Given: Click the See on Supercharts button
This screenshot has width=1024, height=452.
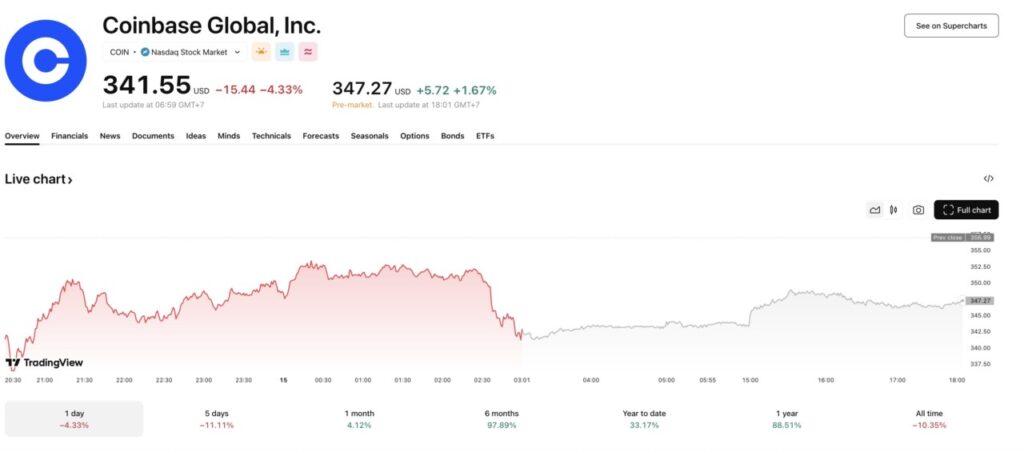Looking at the screenshot, I should 950,26.
